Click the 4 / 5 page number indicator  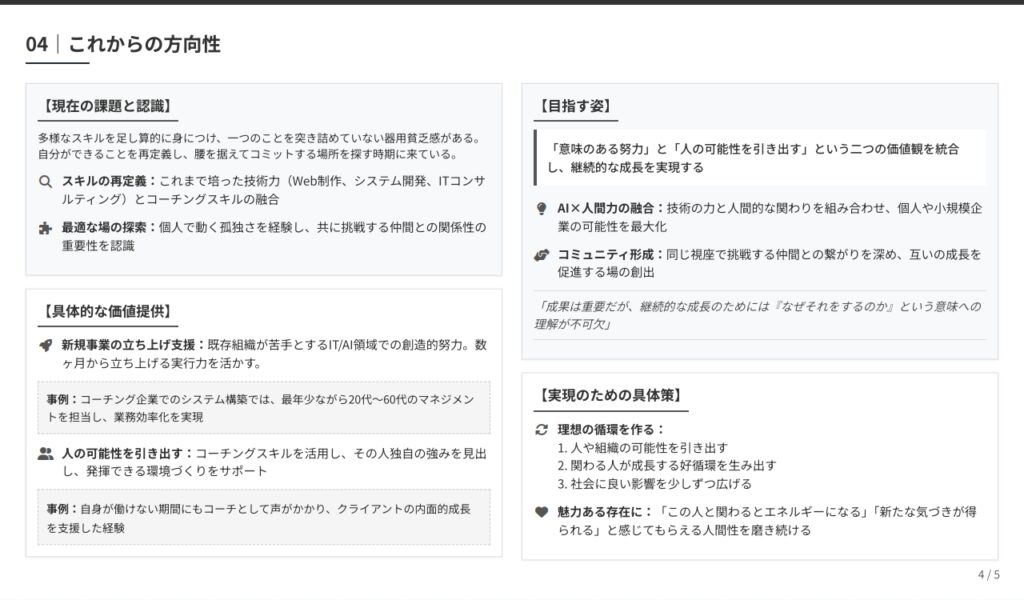coord(988,574)
